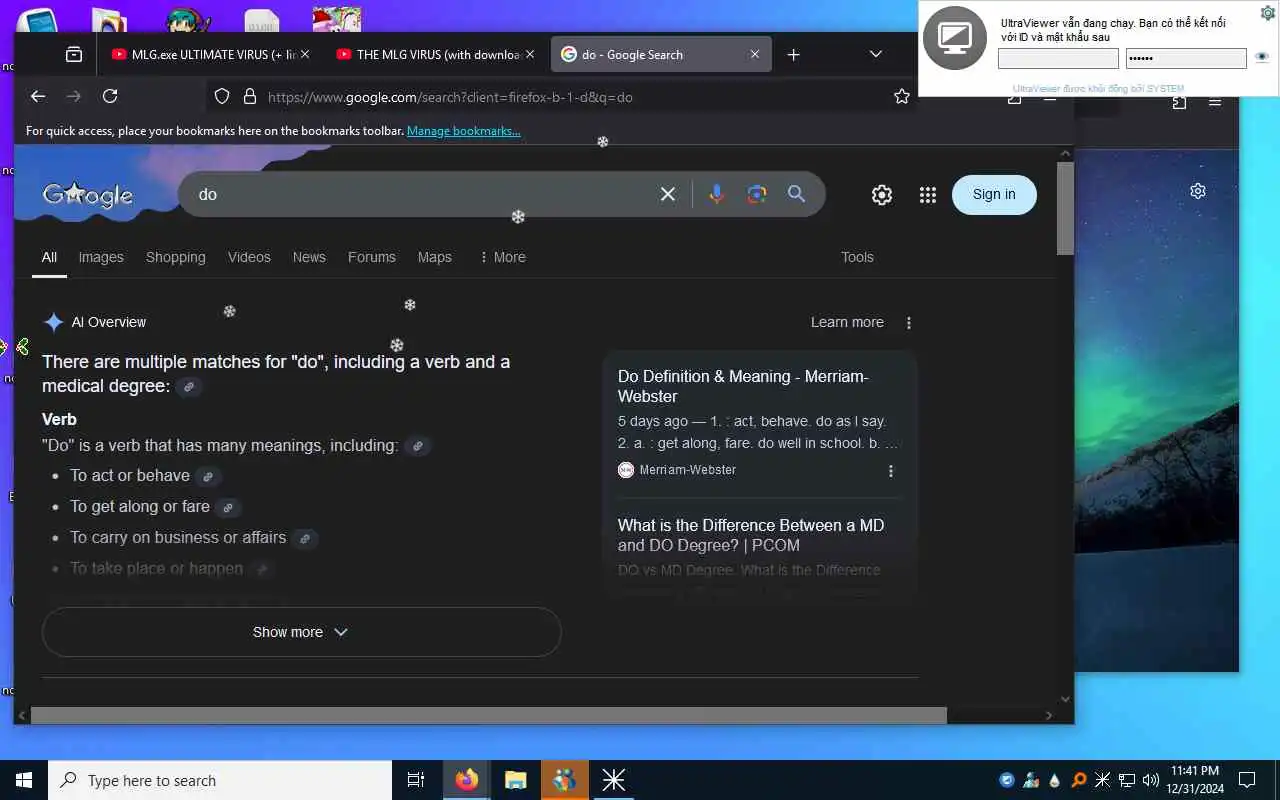Screen dimensions: 1280x800
Task: Open the clock showing 11:41 PM
Action: tap(1194, 780)
